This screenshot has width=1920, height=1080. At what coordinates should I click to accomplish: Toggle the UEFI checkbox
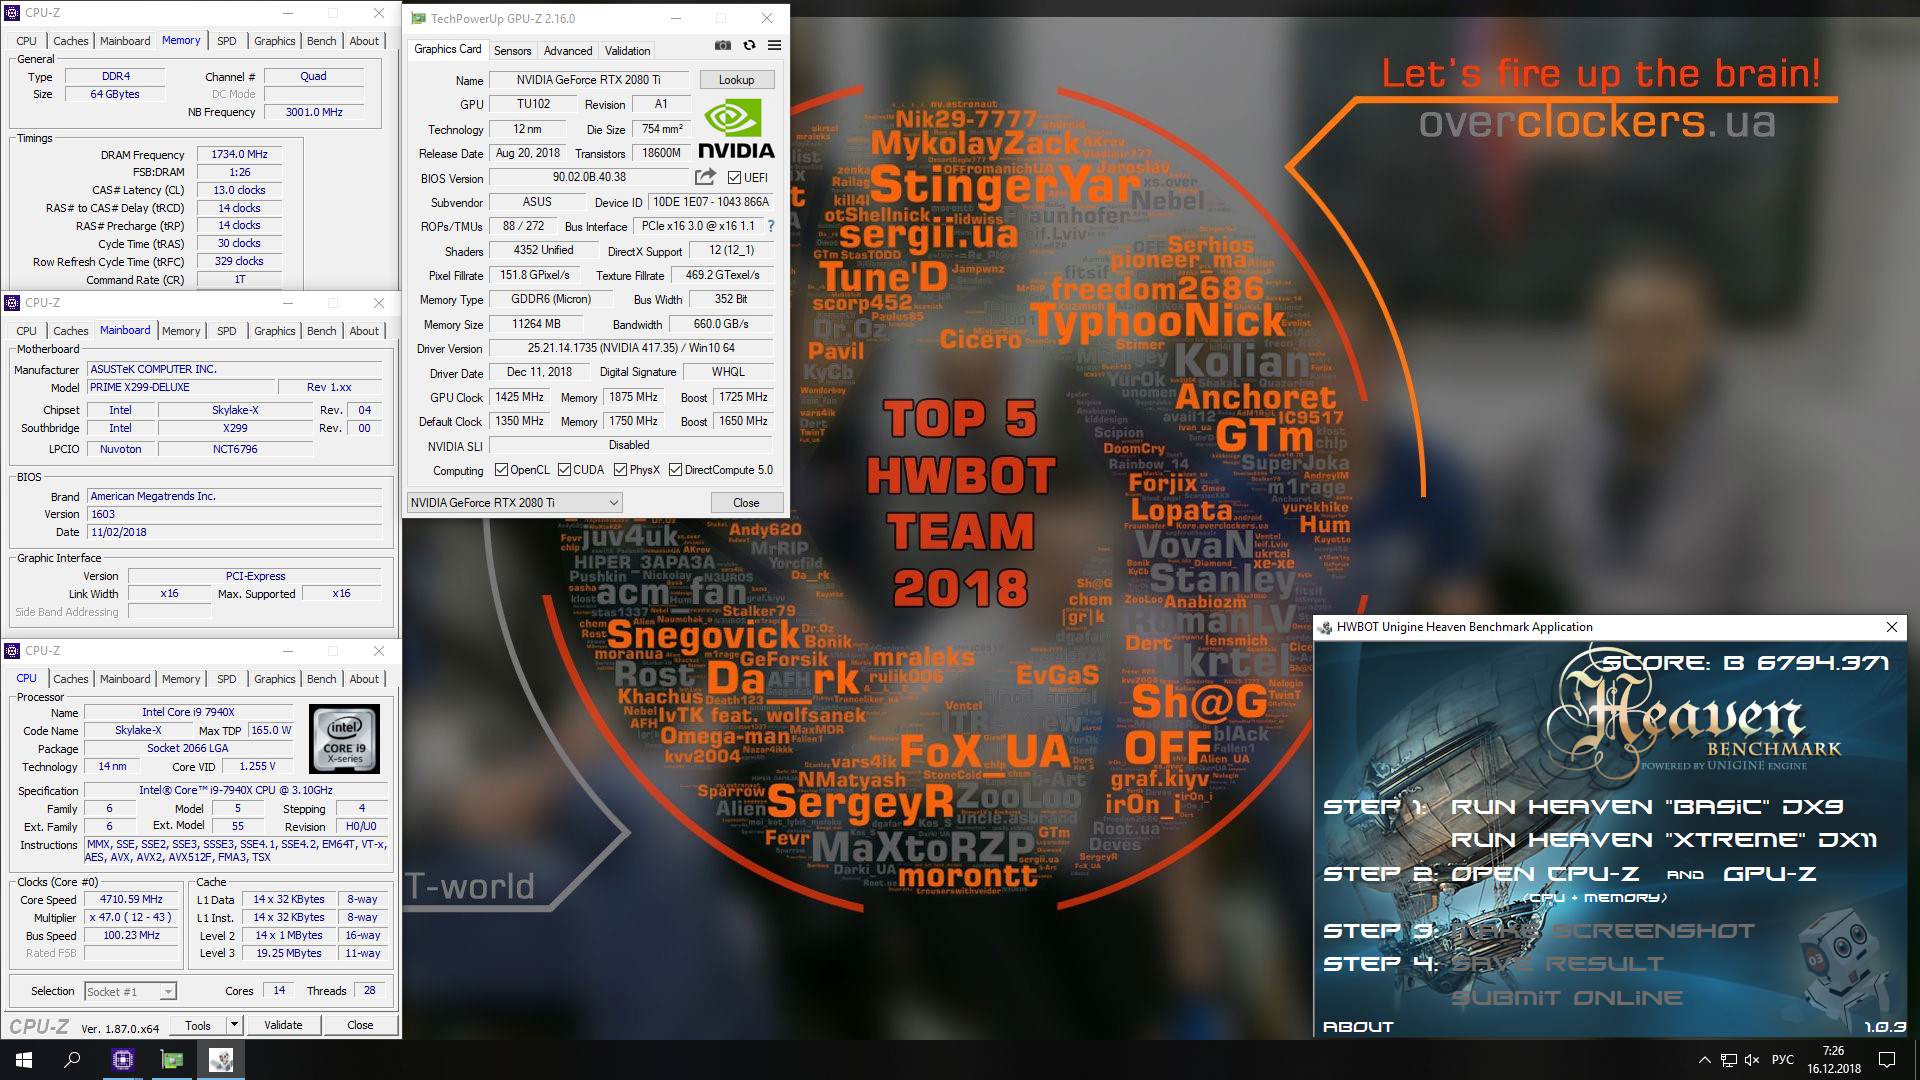coord(734,178)
